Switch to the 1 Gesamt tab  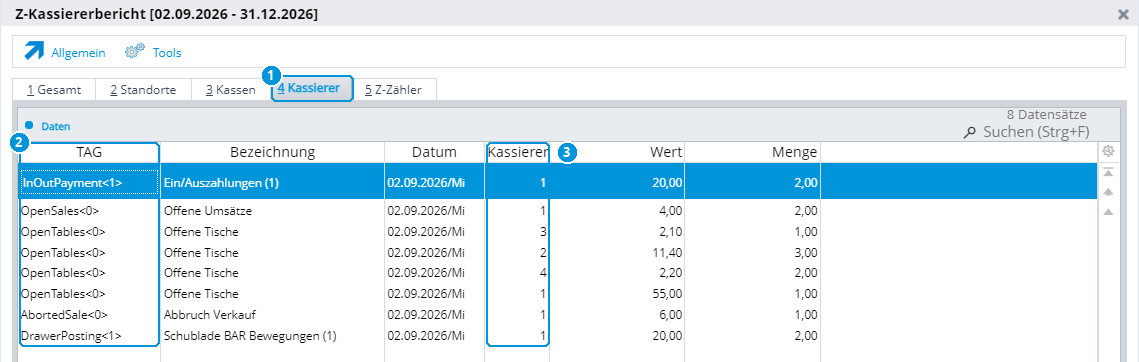coord(54,90)
